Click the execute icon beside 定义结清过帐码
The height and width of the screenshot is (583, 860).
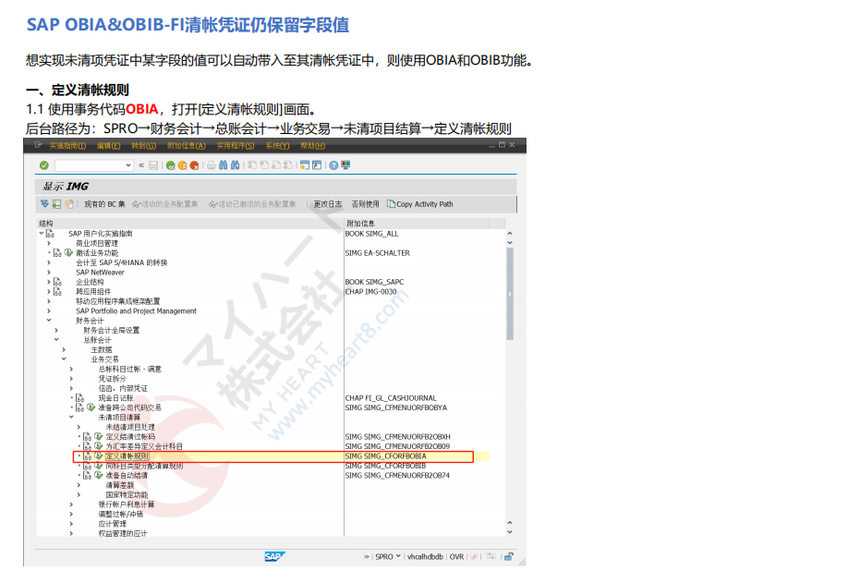99,437
